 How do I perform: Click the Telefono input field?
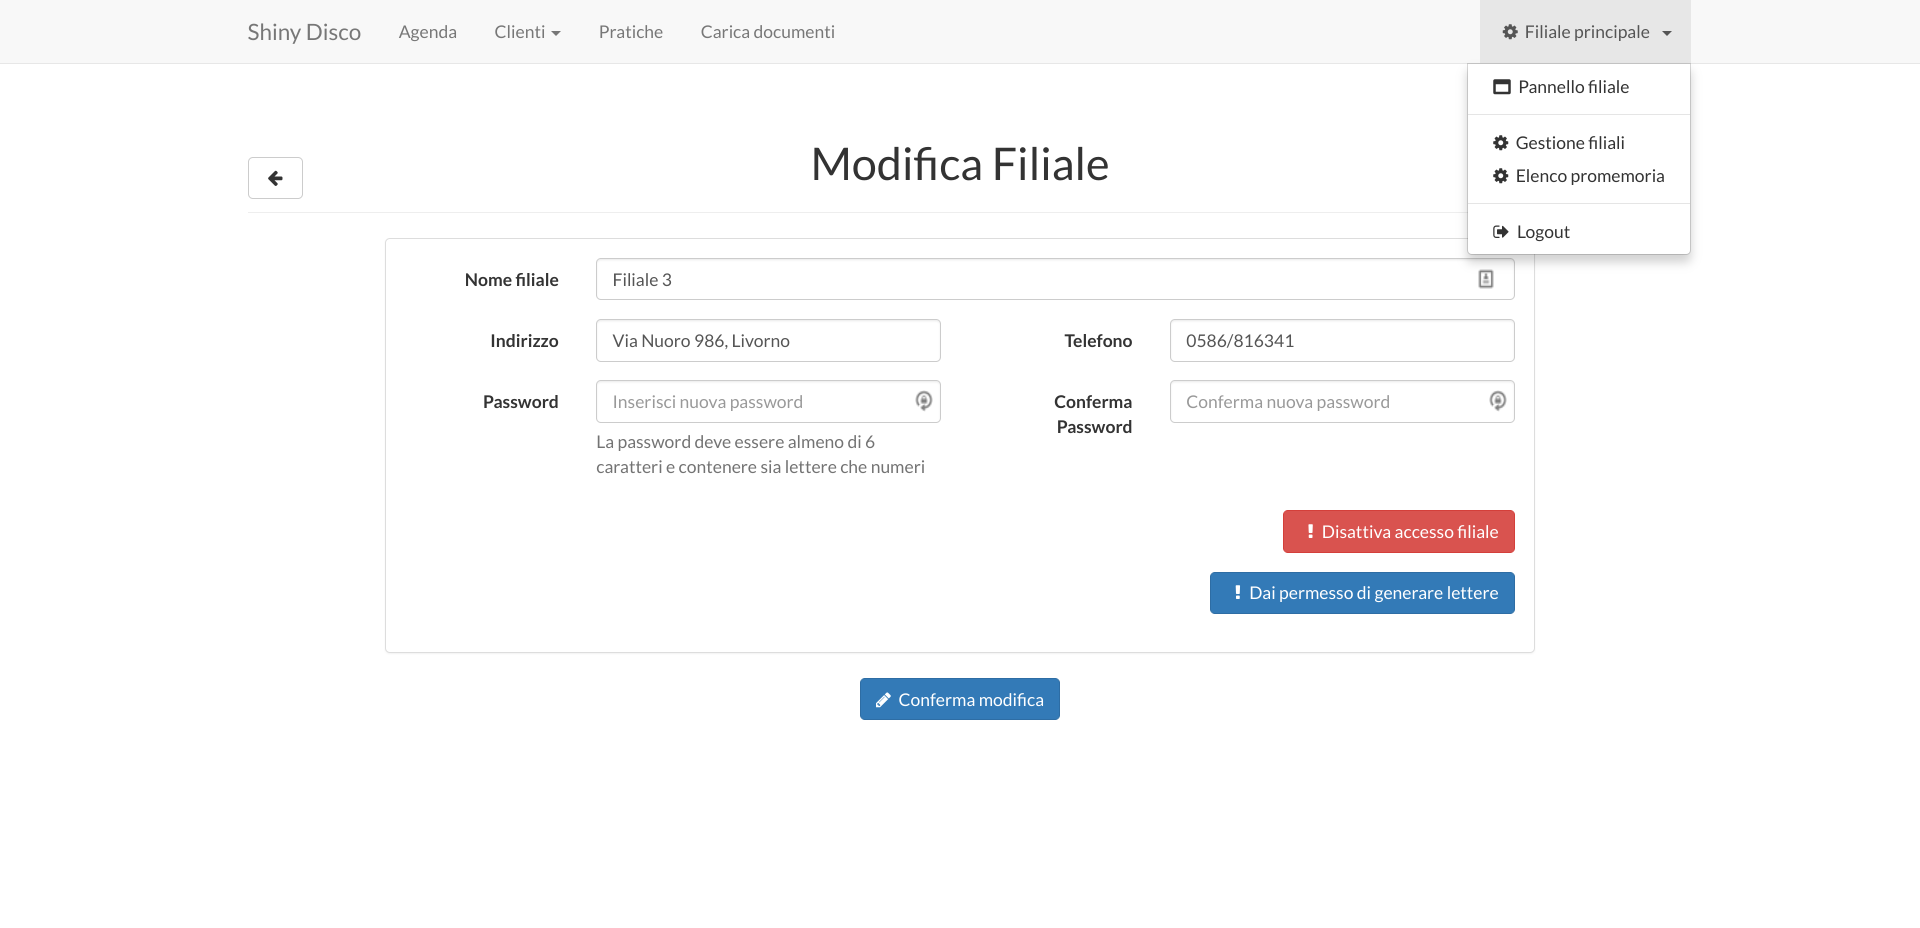pyautogui.click(x=1342, y=340)
